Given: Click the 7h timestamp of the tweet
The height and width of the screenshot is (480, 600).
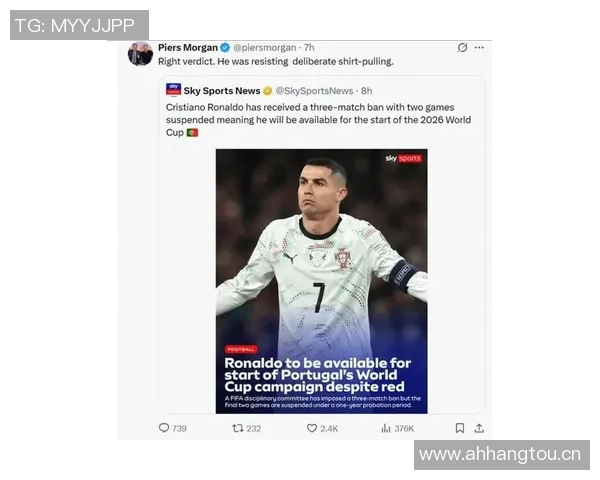Looking at the screenshot, I should [309, 47].
